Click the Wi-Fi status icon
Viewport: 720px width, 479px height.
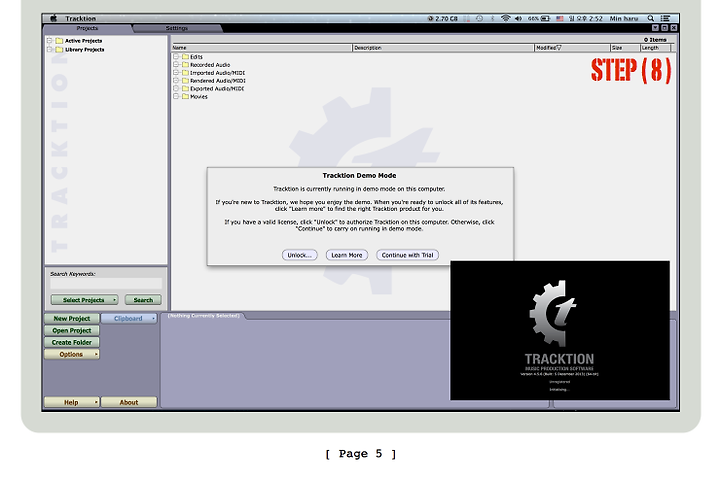pos(506,18)
